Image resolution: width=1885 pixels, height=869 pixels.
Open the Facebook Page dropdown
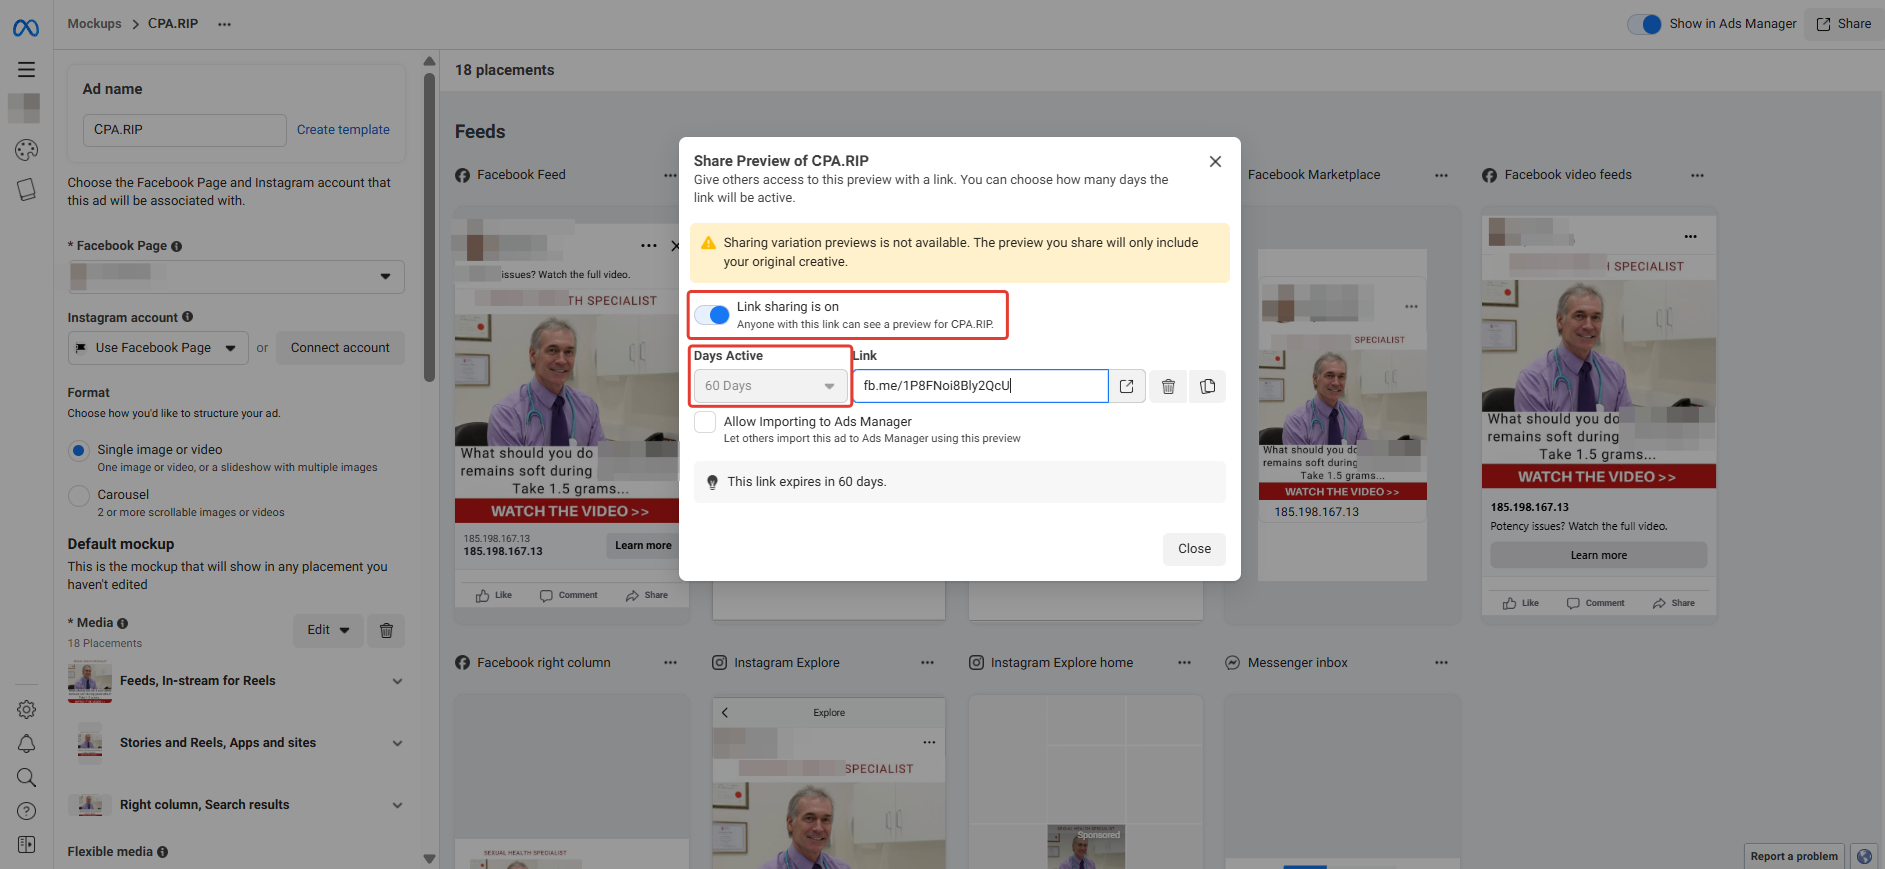[236, 277]
